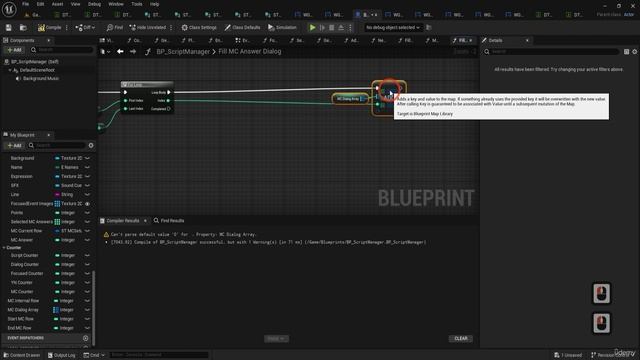The image size is (640, 360).
Task: Click the Line variable String type pill
Action: [64, 195]
